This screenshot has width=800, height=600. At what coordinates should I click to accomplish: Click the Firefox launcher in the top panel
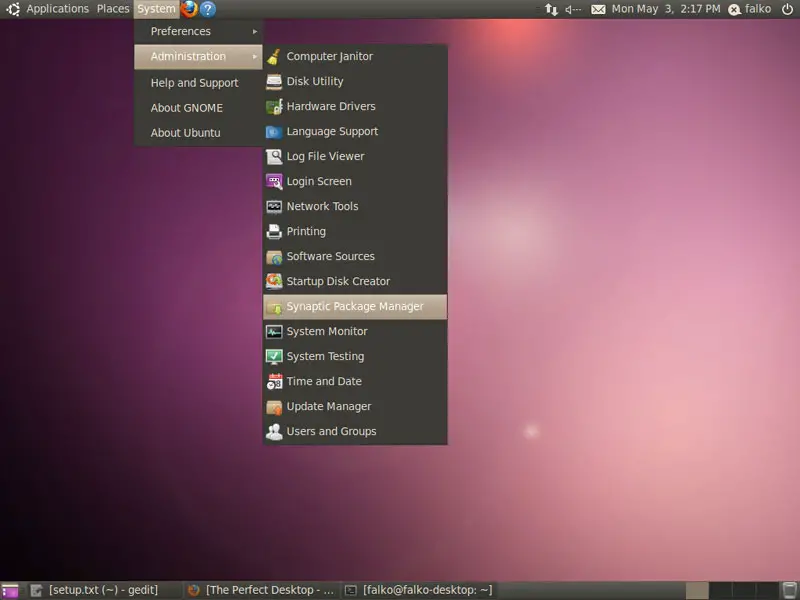coord(189,9)
